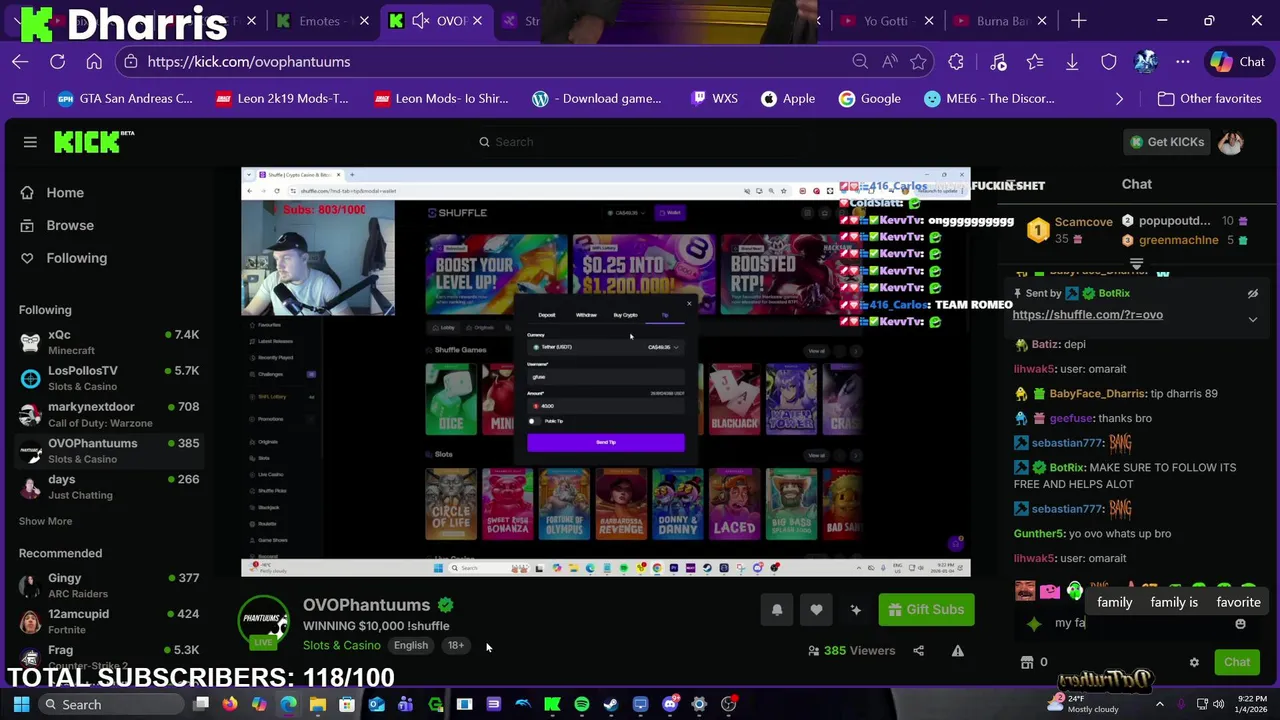Open the Windows Start button
The image size is (1280, 720).
click(x=21, y=705)
